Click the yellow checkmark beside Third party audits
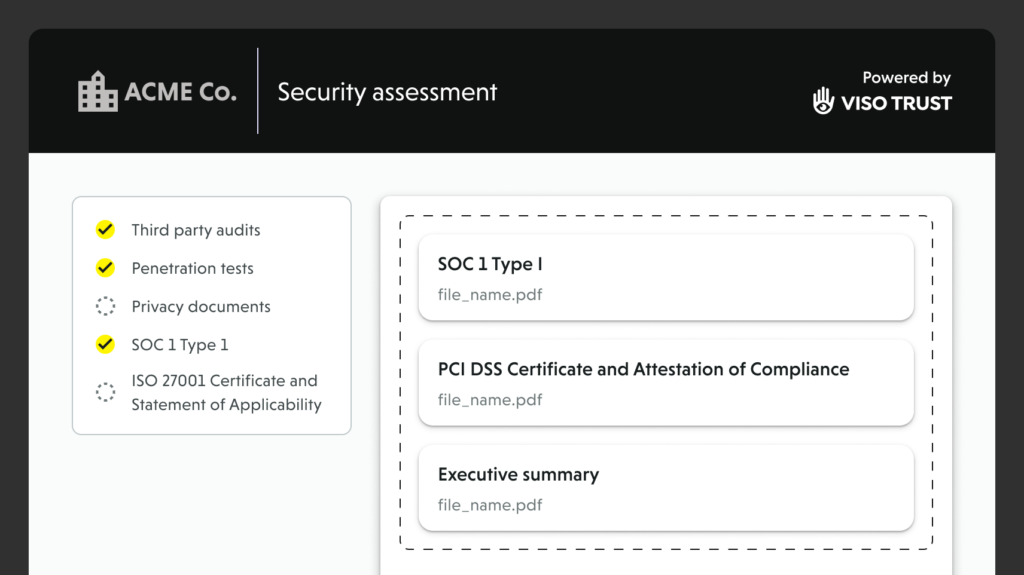 point(105,230)
